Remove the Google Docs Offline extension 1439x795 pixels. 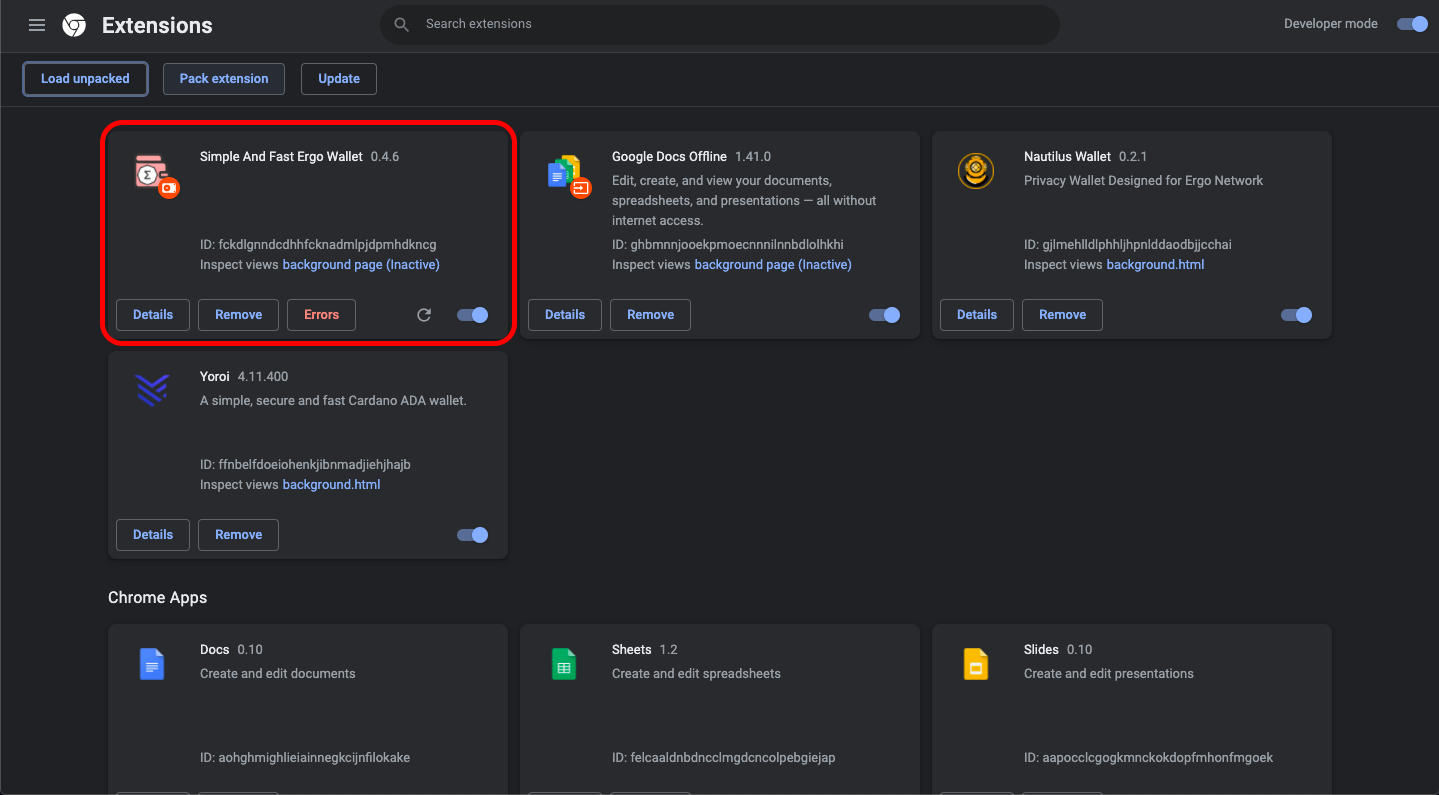pos(651,315)
